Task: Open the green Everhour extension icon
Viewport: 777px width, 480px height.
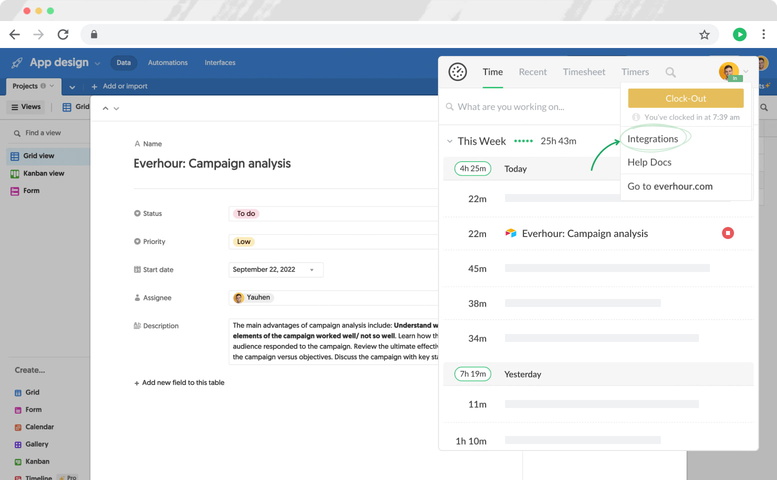Action: 739,34
